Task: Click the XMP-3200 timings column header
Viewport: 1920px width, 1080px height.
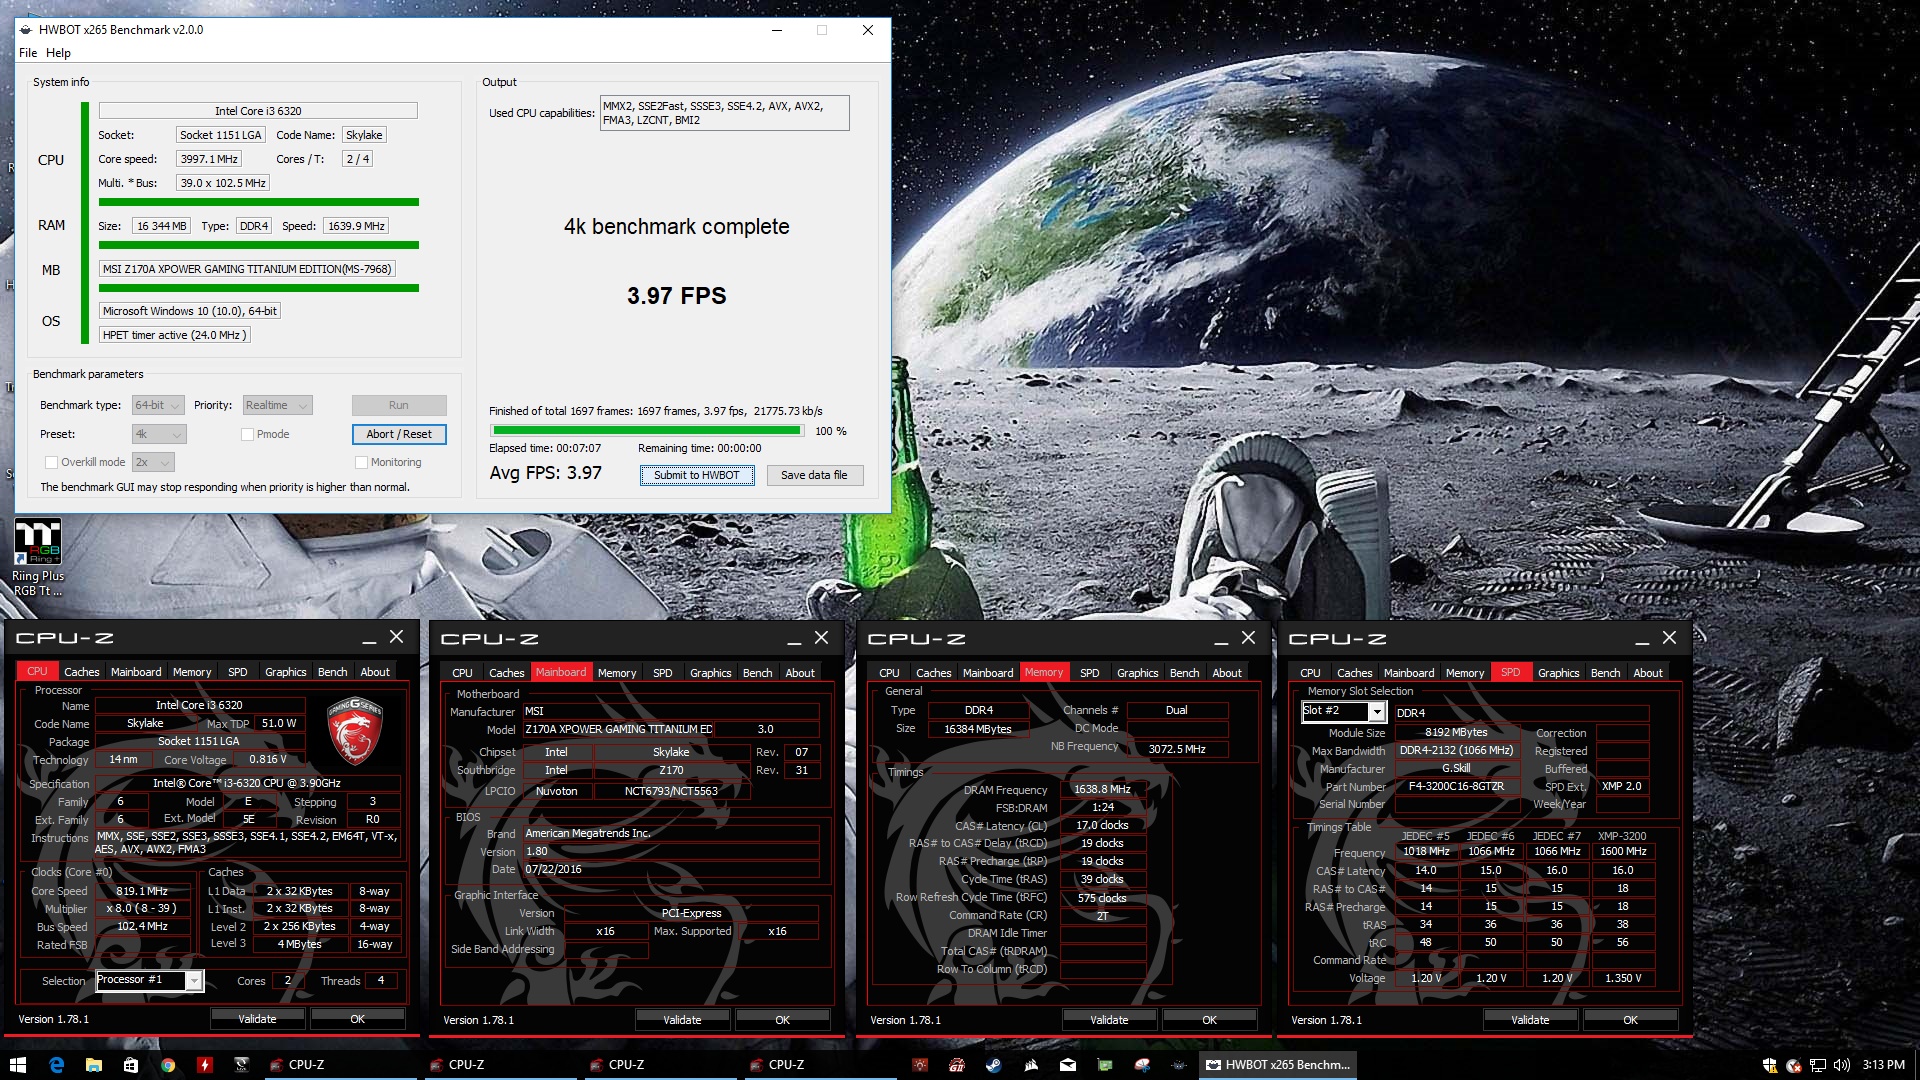Action: point(1622,836)
